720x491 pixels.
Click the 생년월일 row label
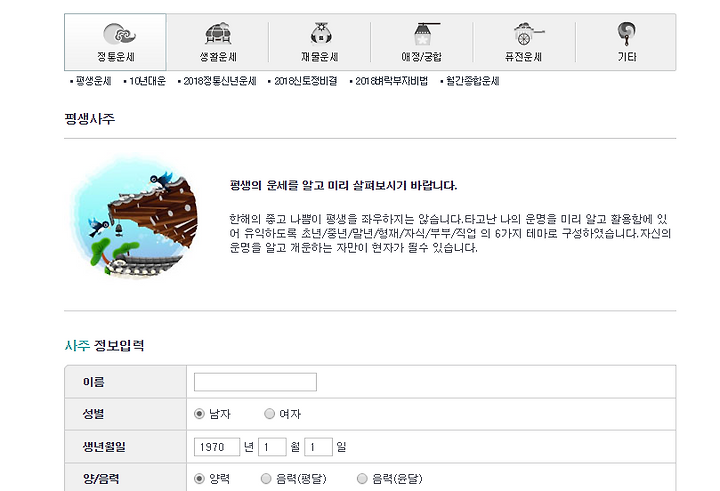104,446
